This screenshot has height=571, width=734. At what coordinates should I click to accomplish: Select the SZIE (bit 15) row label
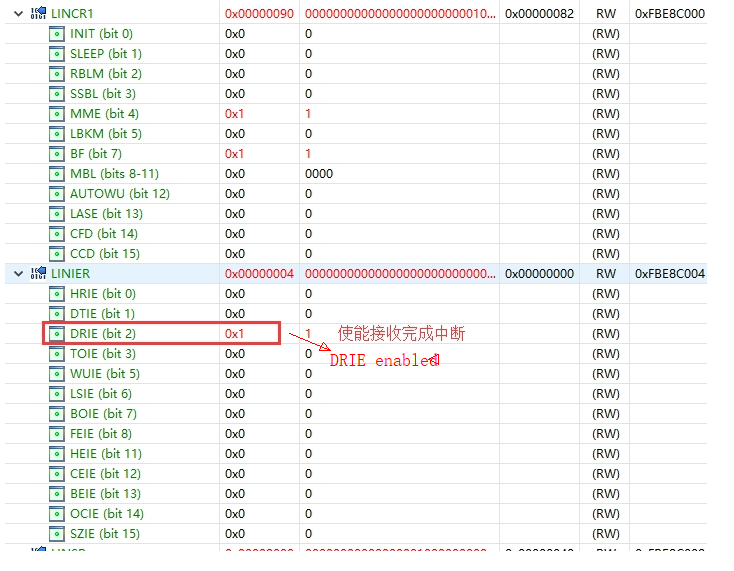tap(105, 534)
